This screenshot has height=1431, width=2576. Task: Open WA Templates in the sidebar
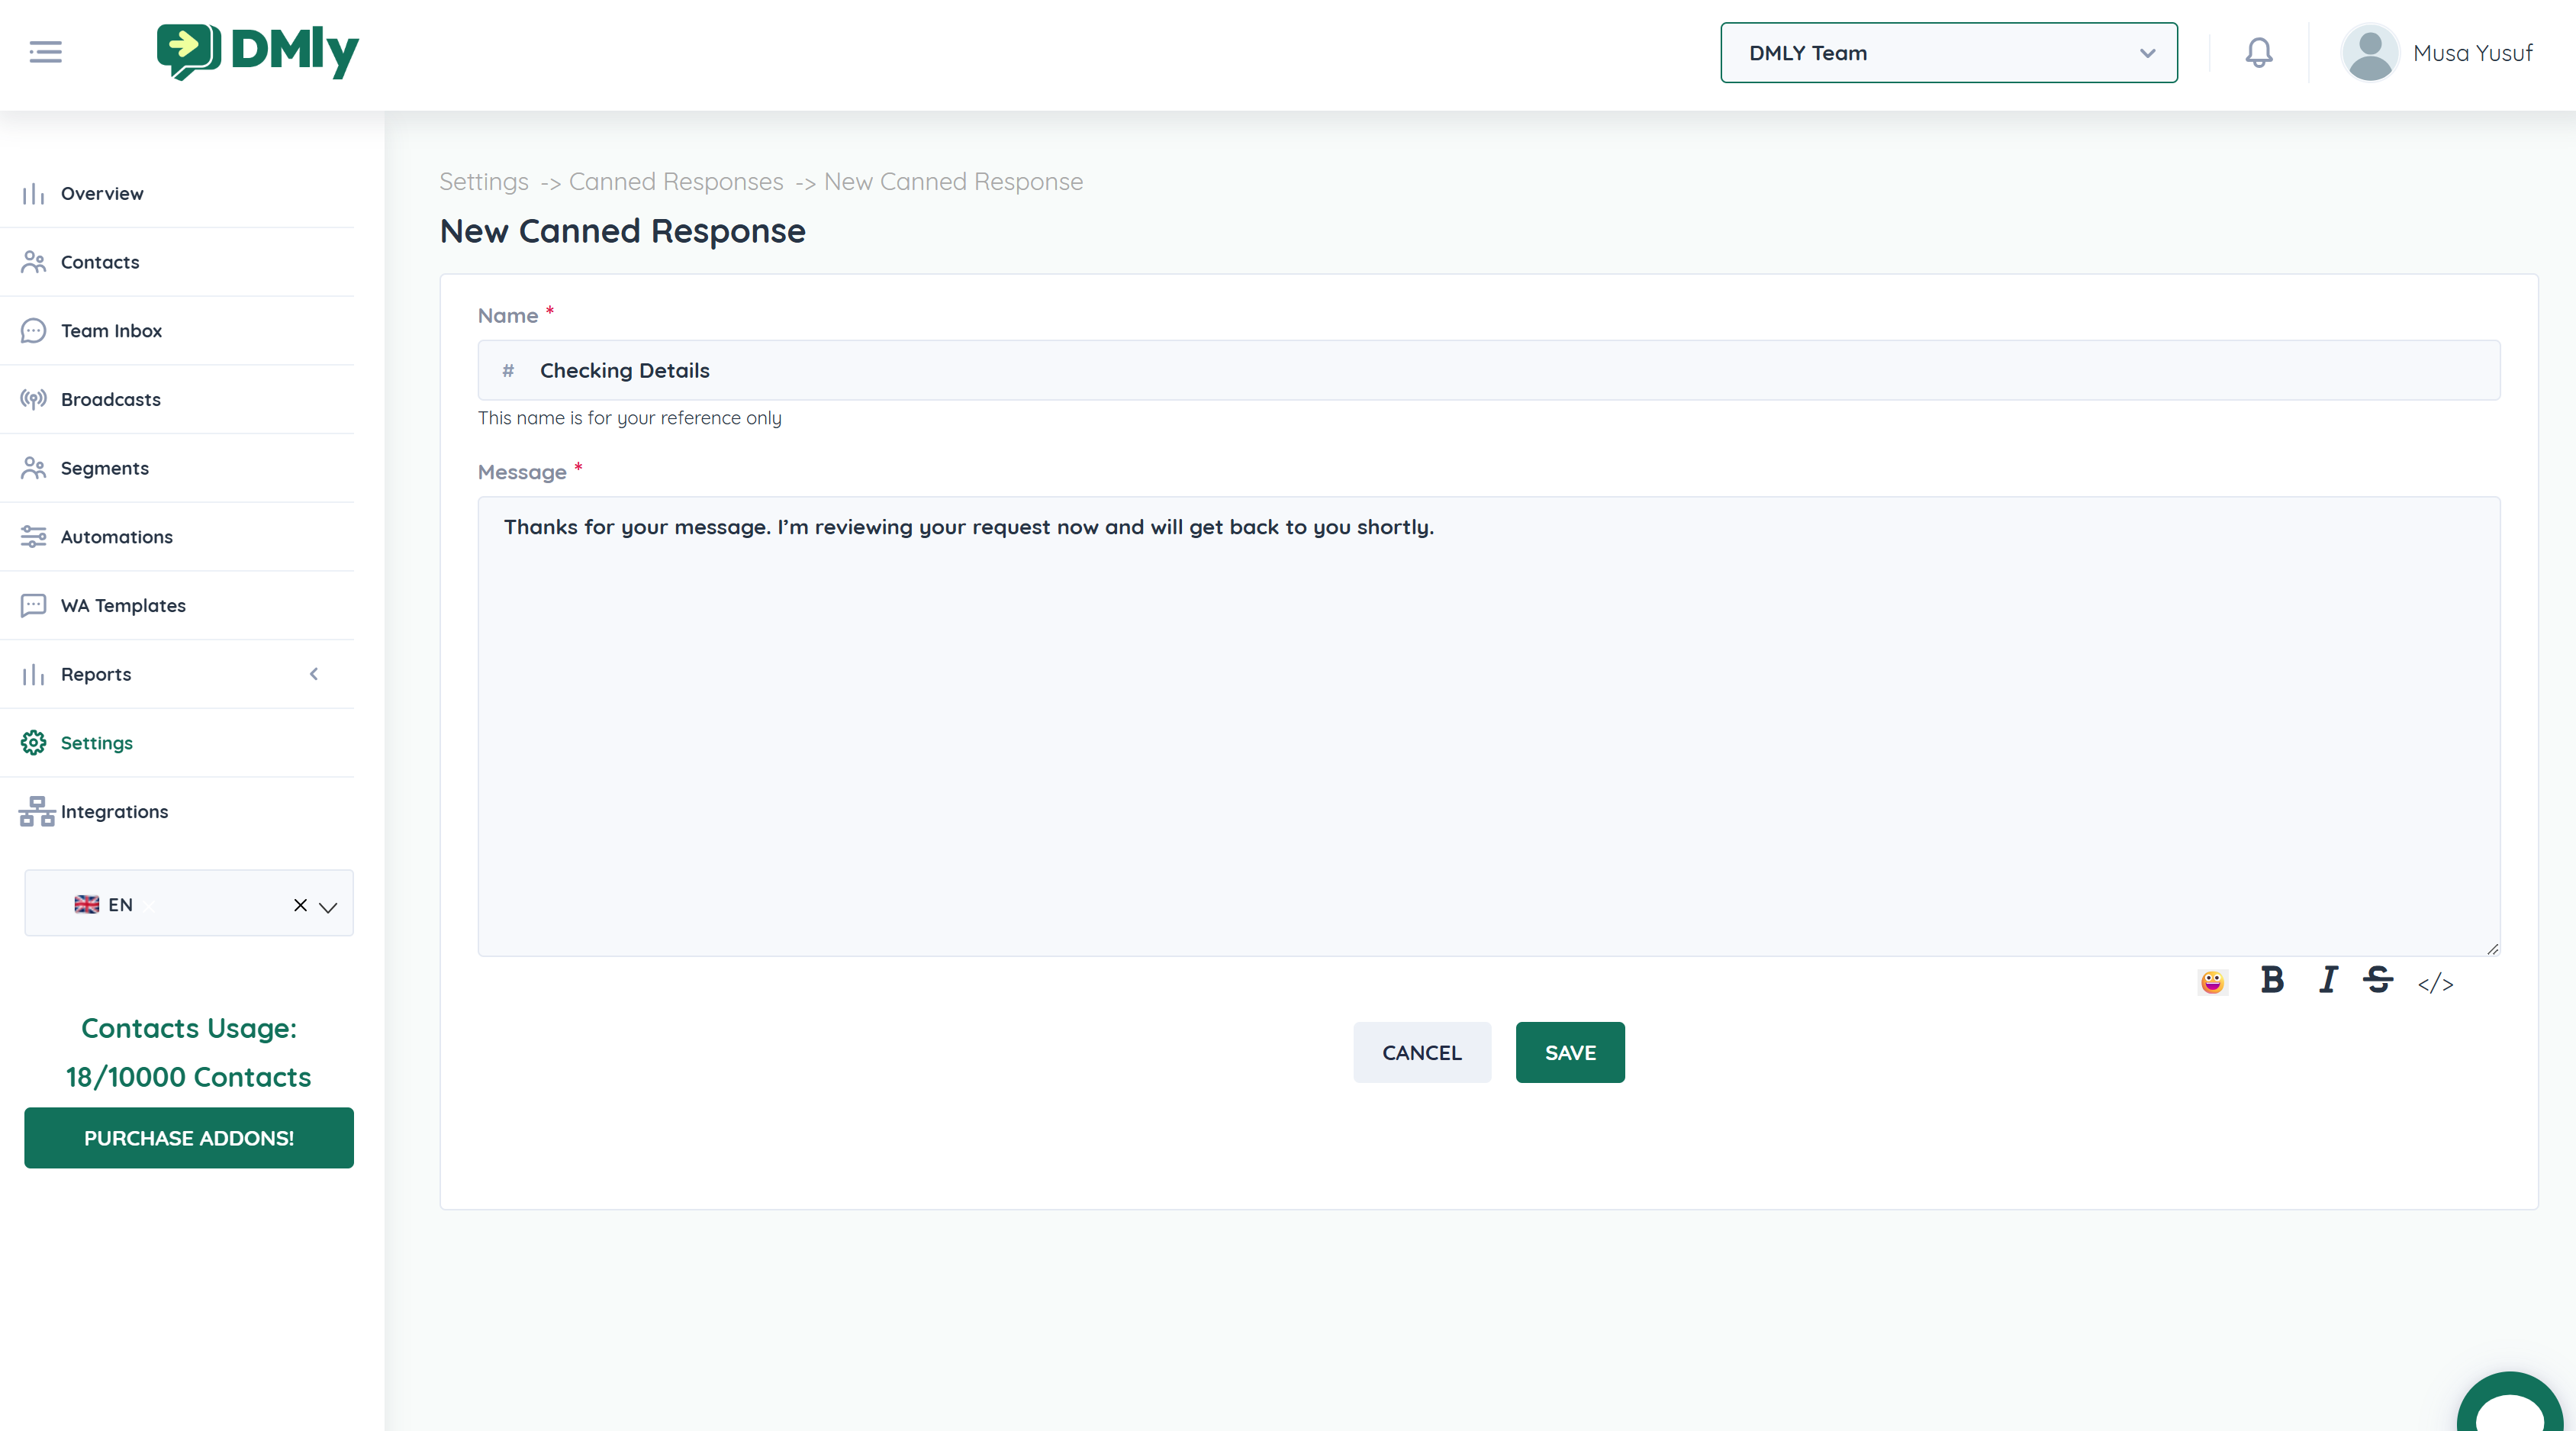tap(123, 605)
